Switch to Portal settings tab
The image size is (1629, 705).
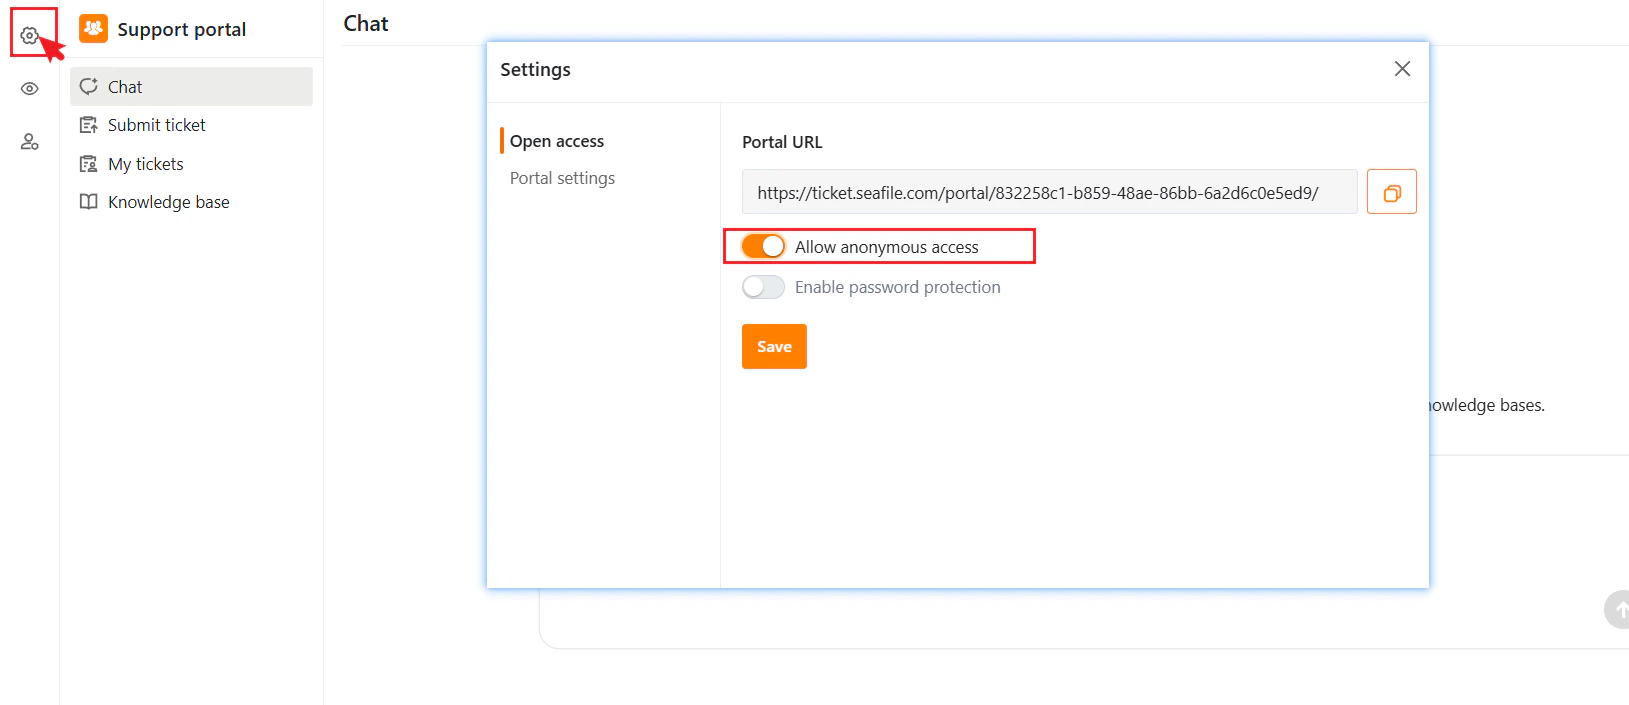pos(562,178)
